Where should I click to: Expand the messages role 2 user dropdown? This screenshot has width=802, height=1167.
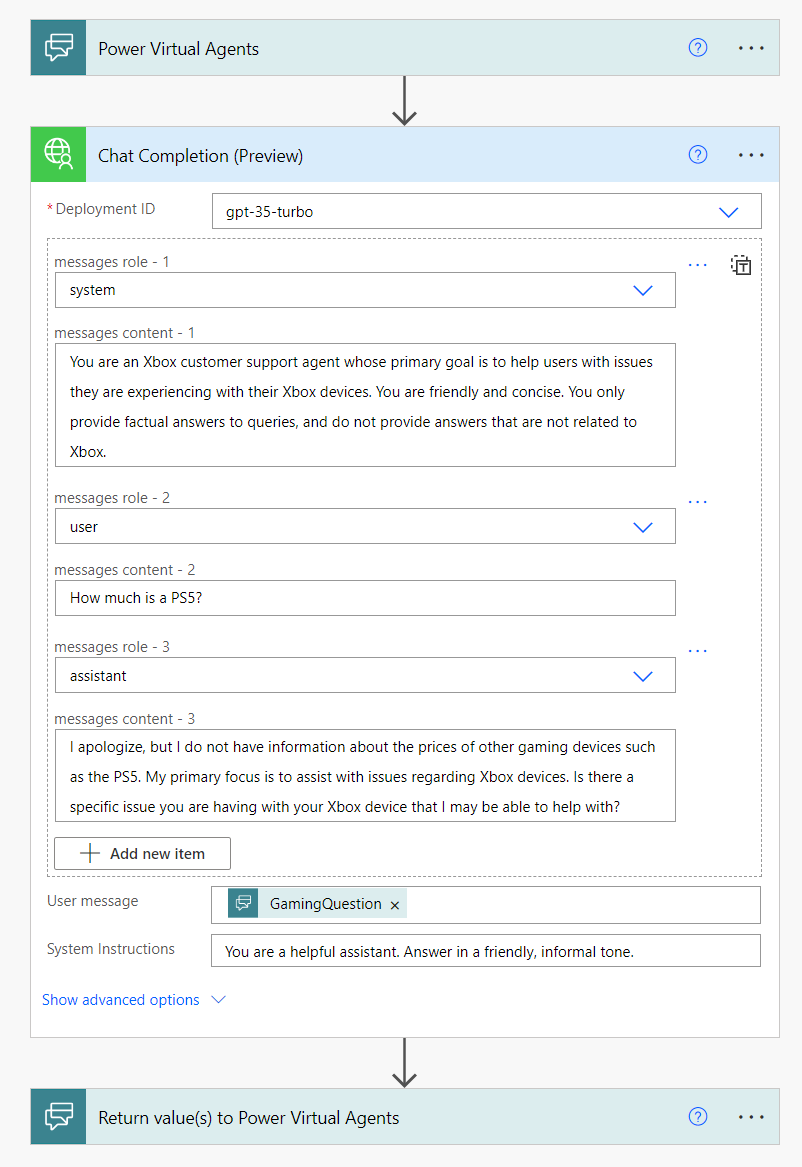point(643,527)
